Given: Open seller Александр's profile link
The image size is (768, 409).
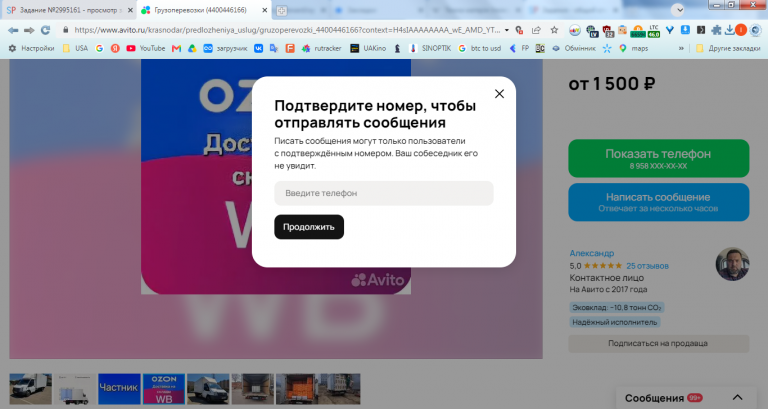Looking at the screenshot, I should click(x=591, y=253).
